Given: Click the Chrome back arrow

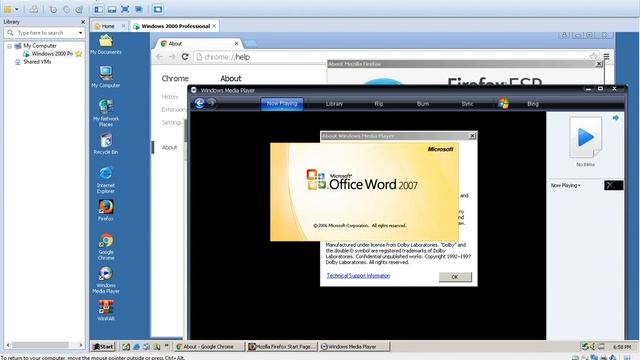Looking at the screenshot, I should [159, 57].
